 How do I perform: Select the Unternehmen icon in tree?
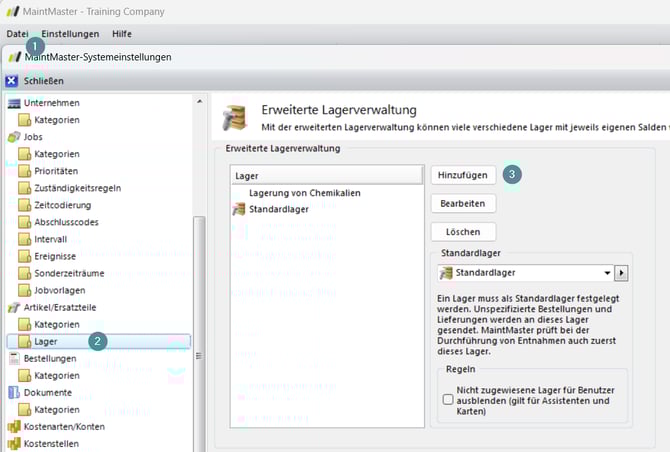click(x=14, y=103)
